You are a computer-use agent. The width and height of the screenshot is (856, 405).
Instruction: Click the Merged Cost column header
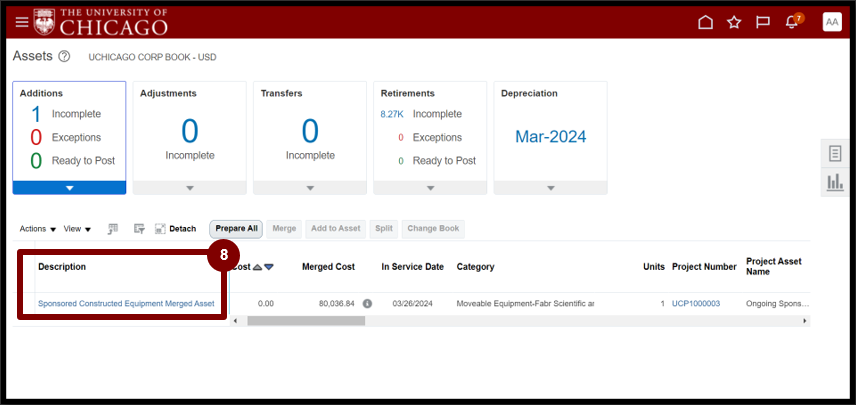(328, 267)
